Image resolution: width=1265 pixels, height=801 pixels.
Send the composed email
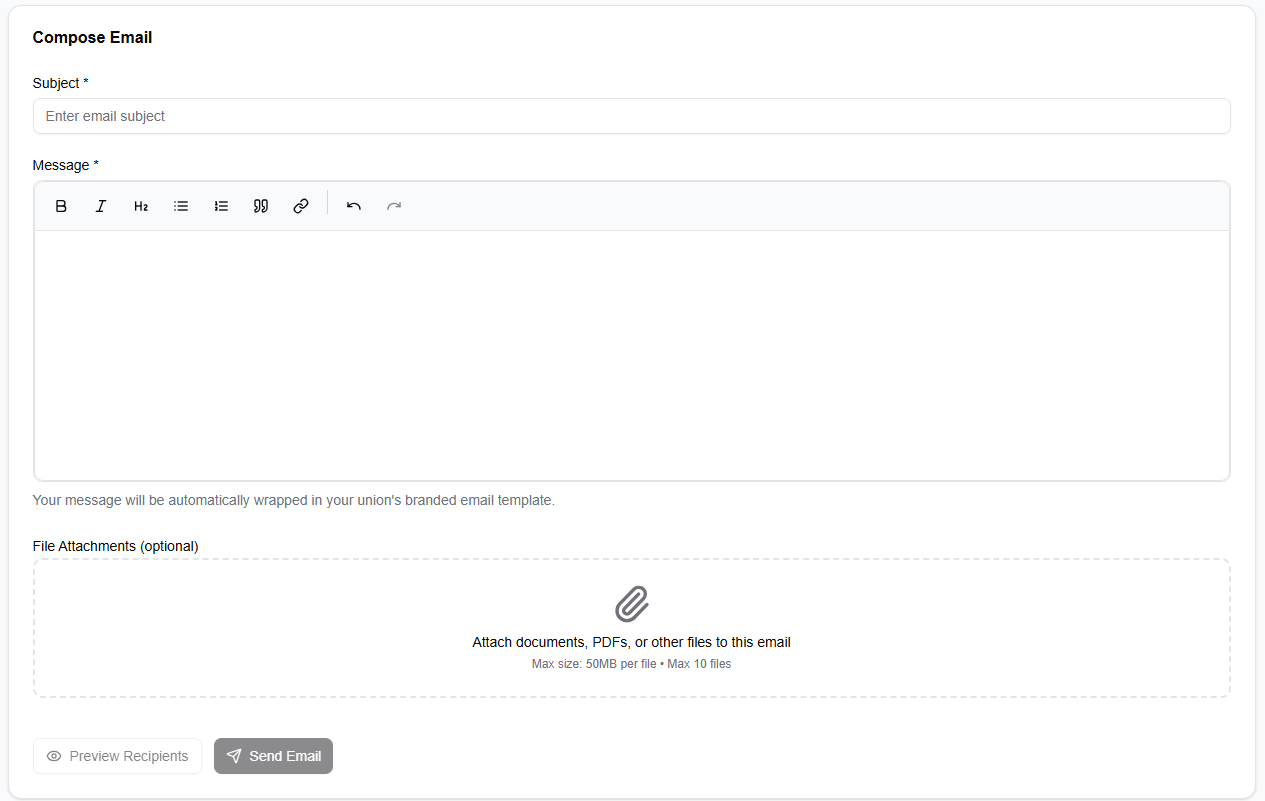click(x=273, y=756)
